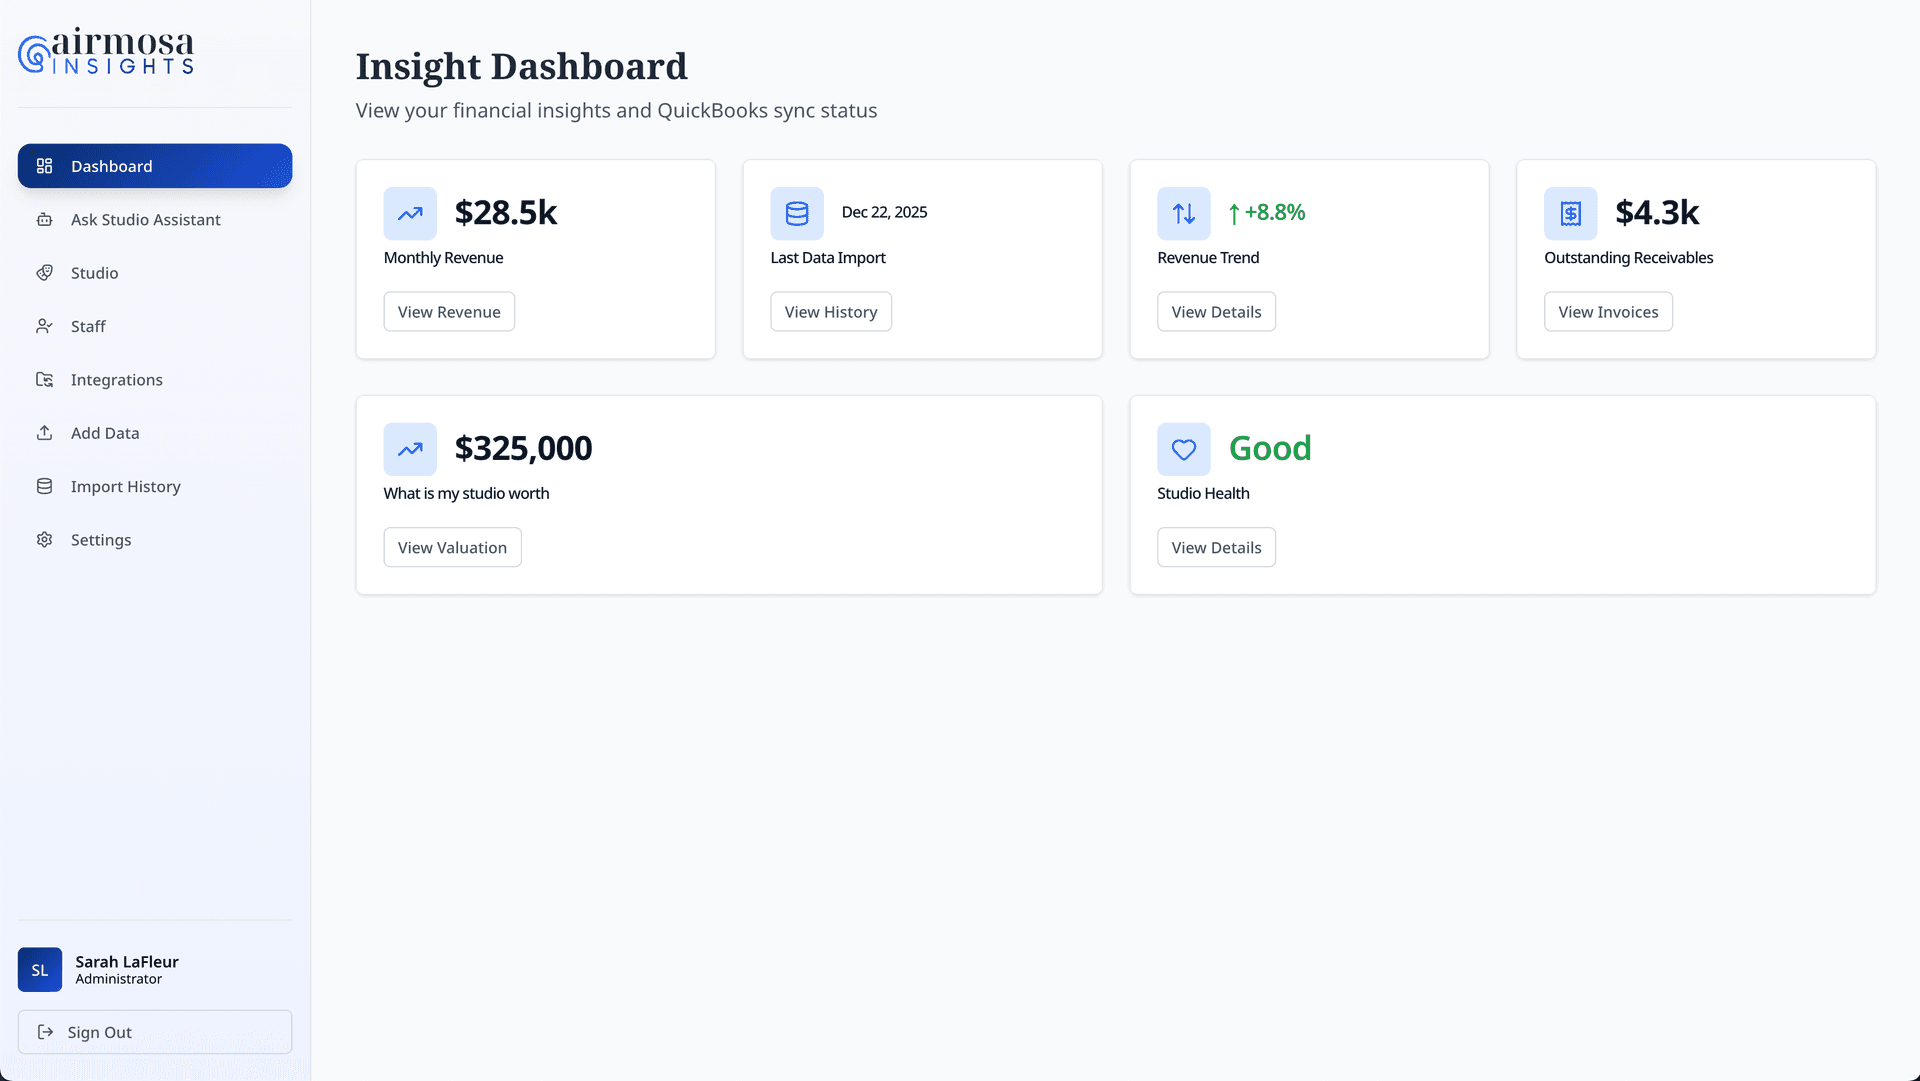The image size is (1920, 1081).
Task: Click View History under Last Data Import
Action: pos(830,311)
